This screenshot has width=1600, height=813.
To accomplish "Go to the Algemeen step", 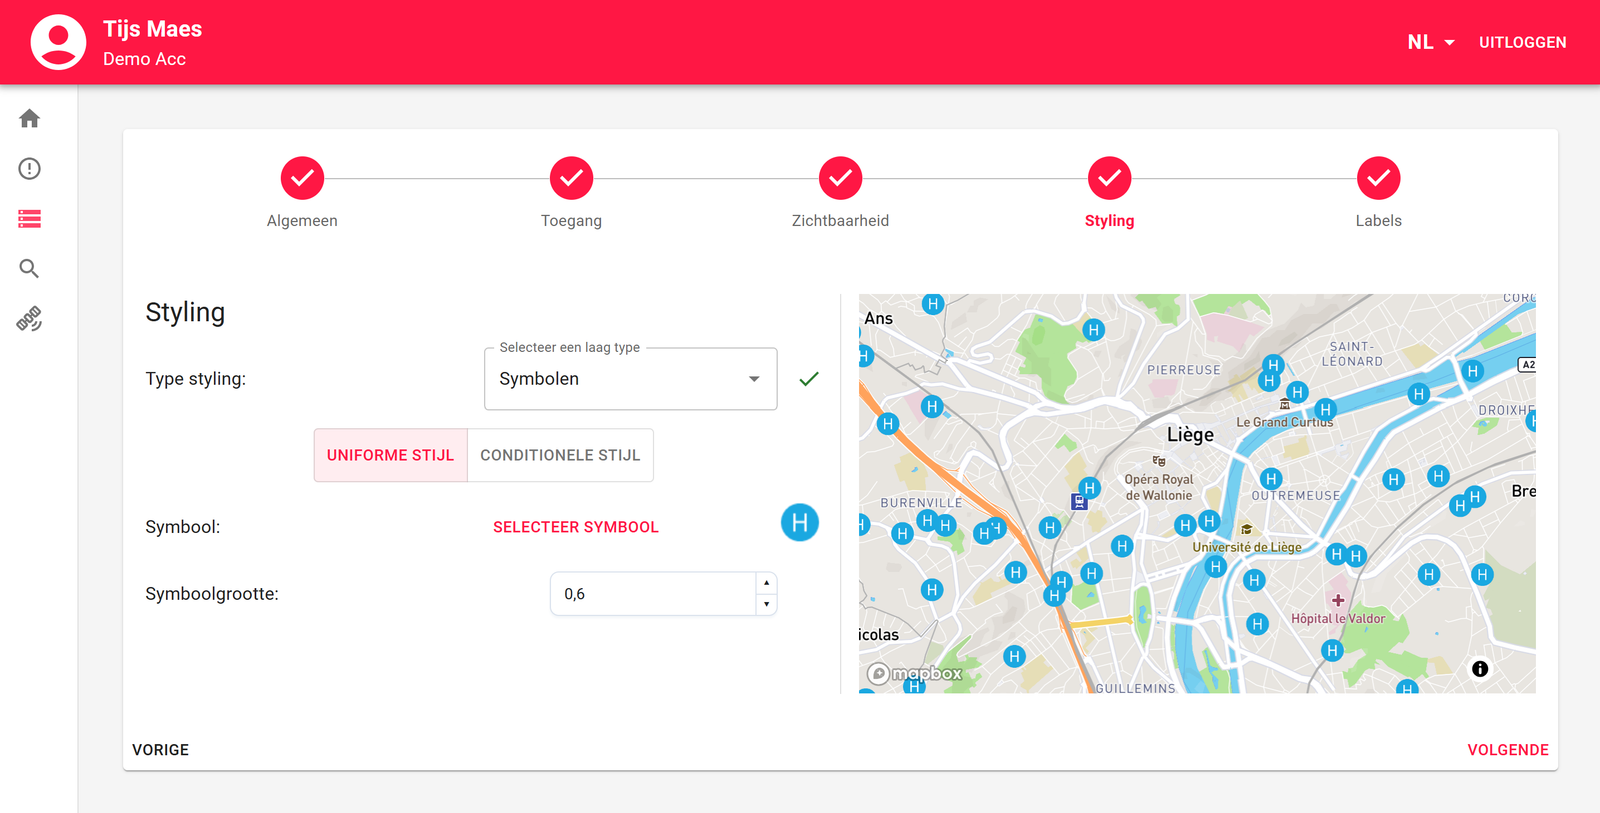I will tap(302, 179).
